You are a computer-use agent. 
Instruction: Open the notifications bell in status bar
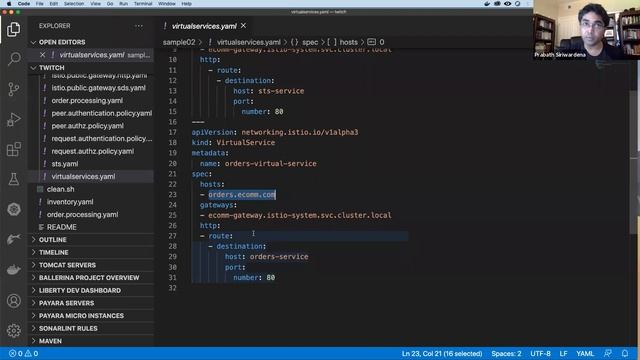click(625, 353)
